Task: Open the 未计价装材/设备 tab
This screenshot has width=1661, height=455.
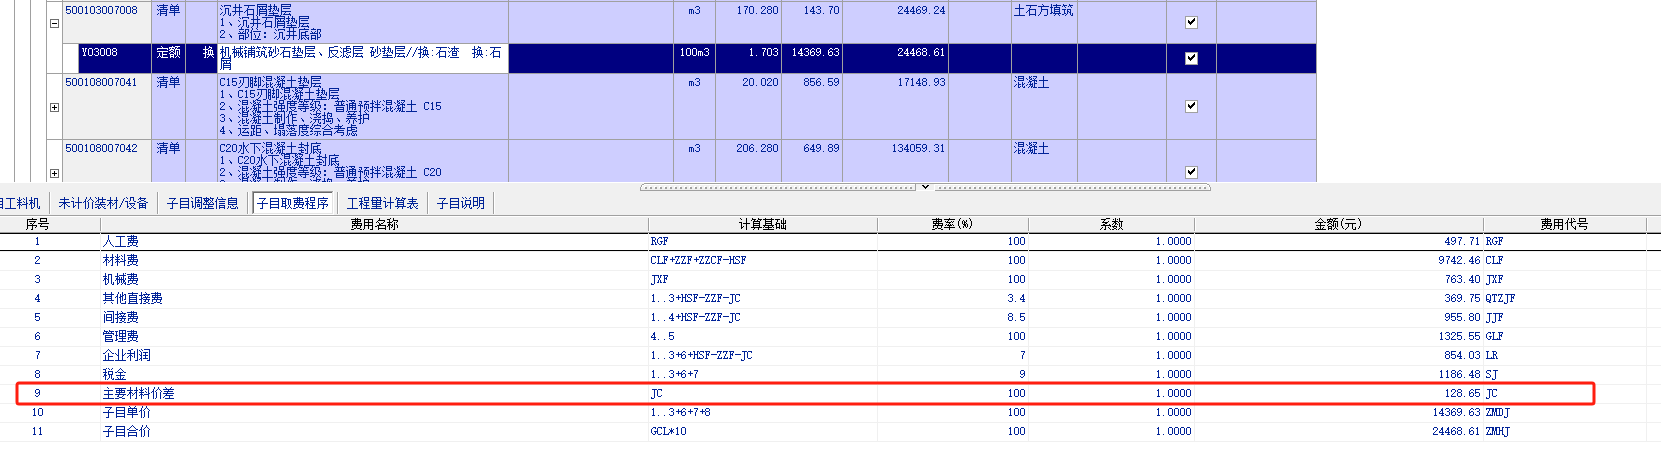Action: [103, 203]
